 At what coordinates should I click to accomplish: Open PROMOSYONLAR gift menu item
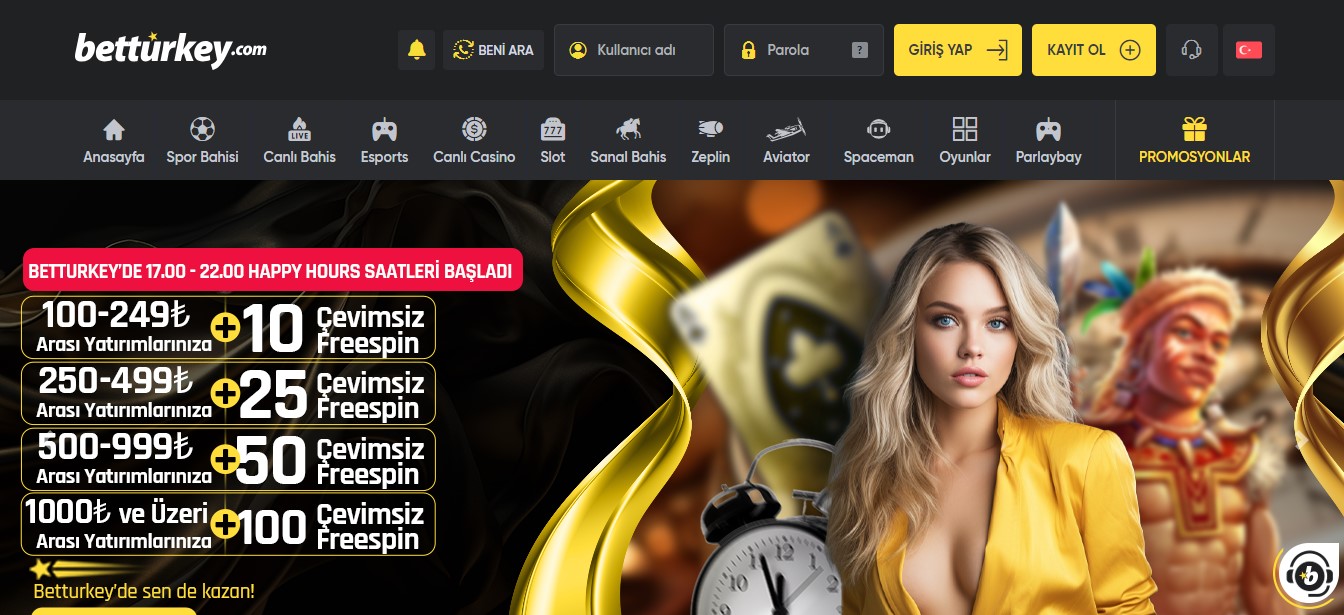click(1194, 141)
